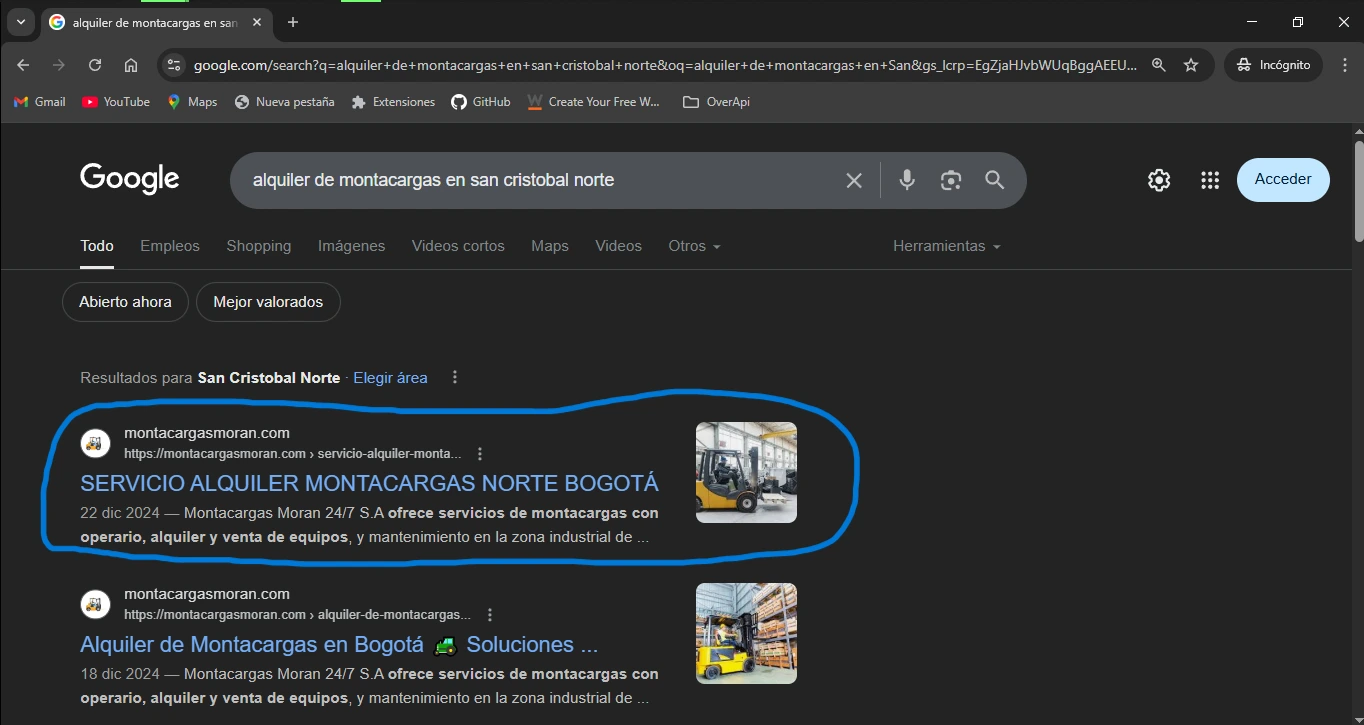Open the Maps bookmark
Image resolution: width=1364 pixels, height=725 pixels.
pyautogui.click(x=192, y=102)
